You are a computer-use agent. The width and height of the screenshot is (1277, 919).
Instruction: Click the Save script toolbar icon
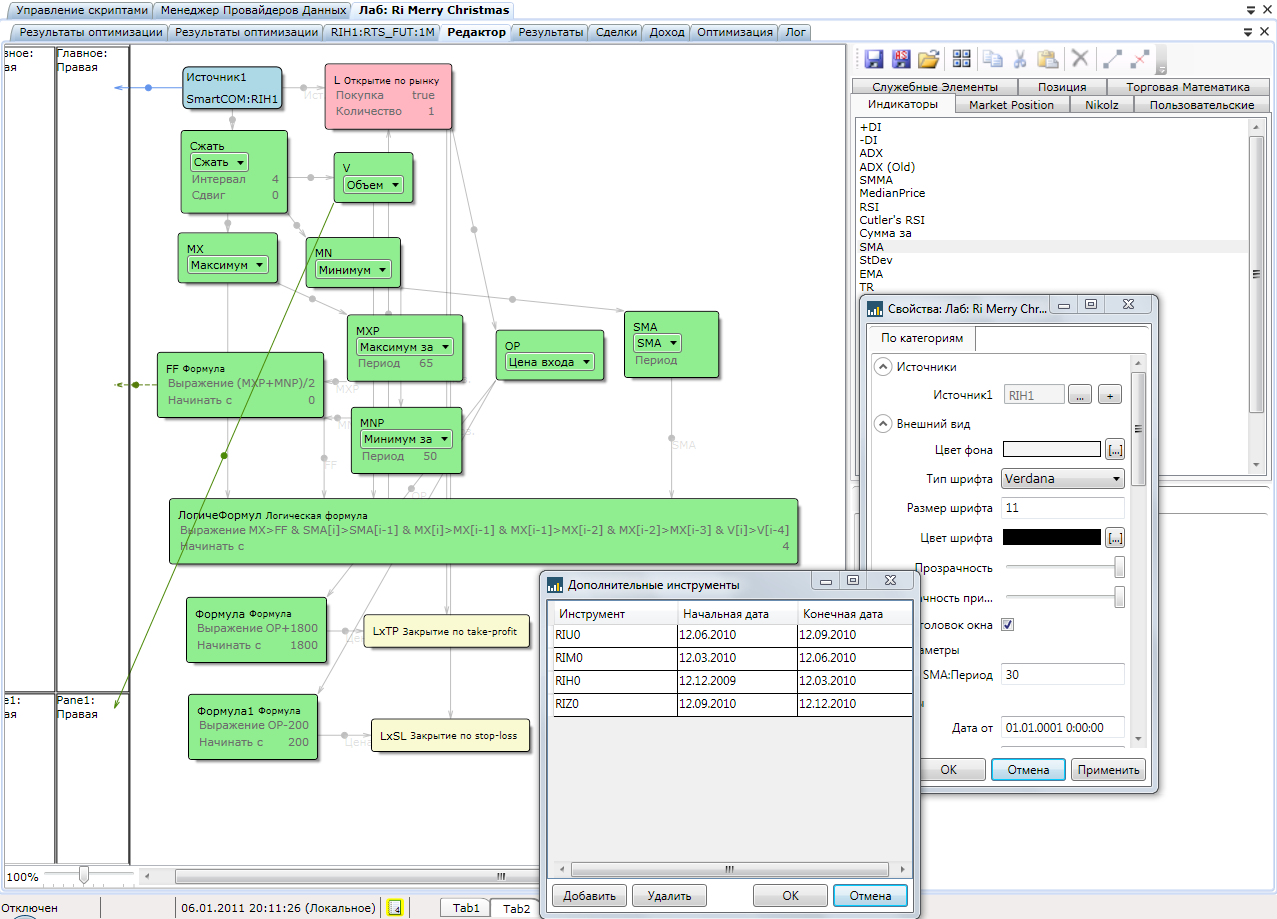874,59
